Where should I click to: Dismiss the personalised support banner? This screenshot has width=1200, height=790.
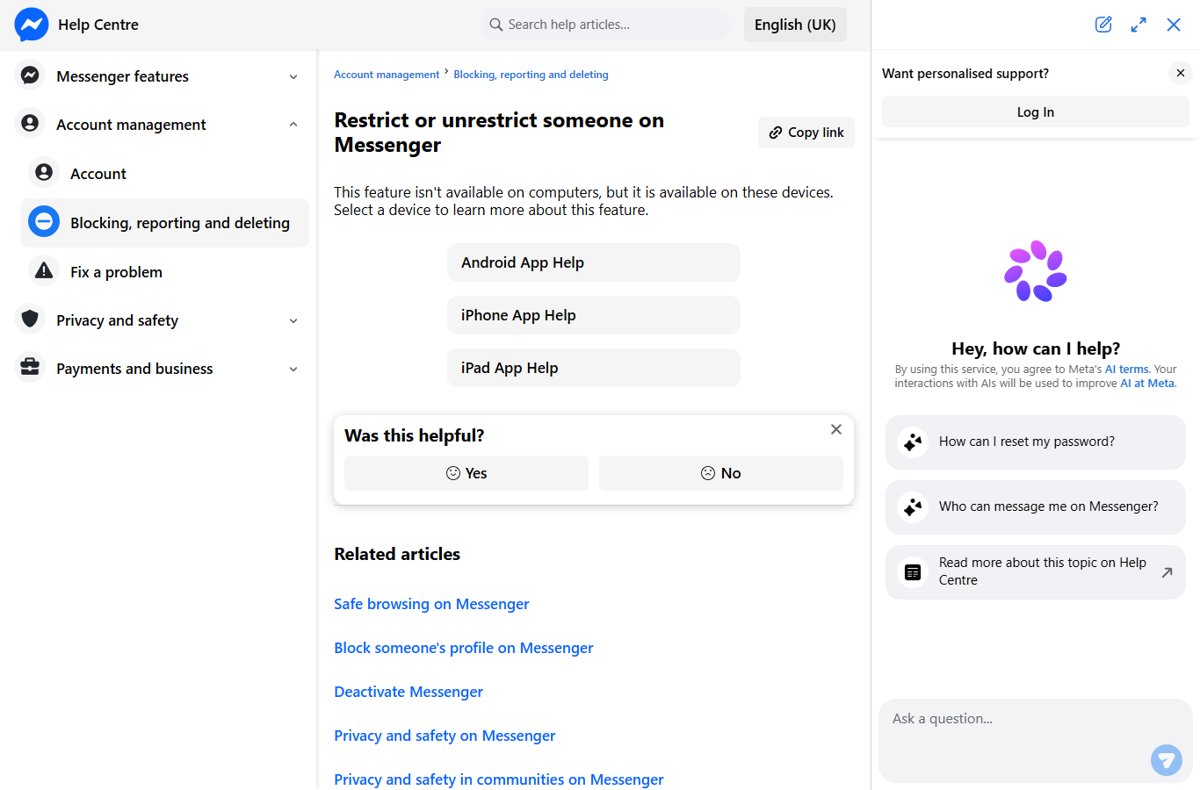1180,73
